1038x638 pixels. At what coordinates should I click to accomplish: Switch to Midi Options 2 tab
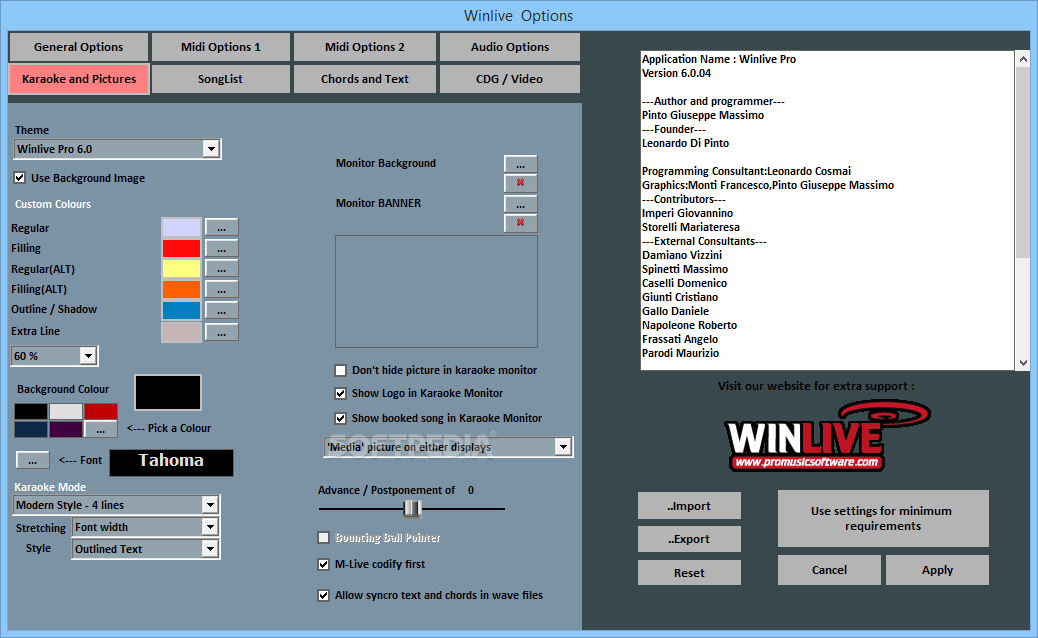tap(365, 47)
